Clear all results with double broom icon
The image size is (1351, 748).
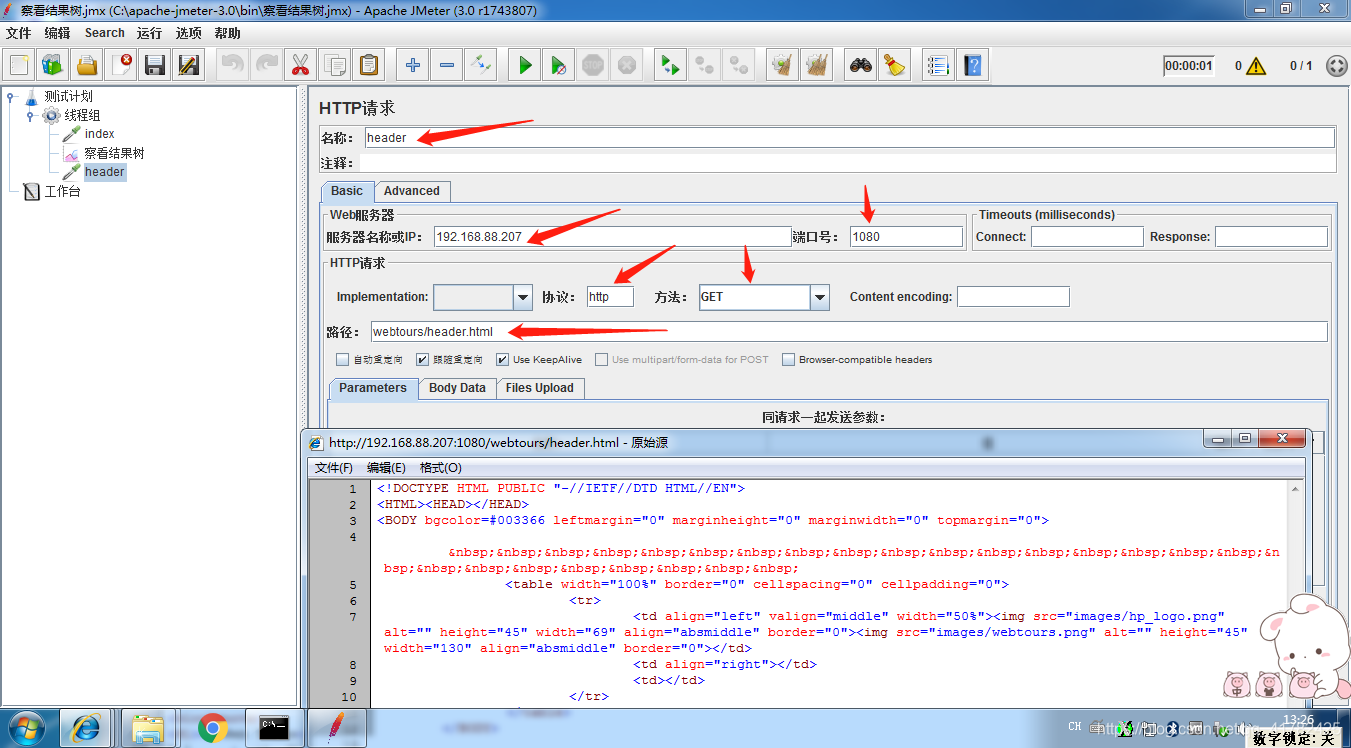pos(816,66)
